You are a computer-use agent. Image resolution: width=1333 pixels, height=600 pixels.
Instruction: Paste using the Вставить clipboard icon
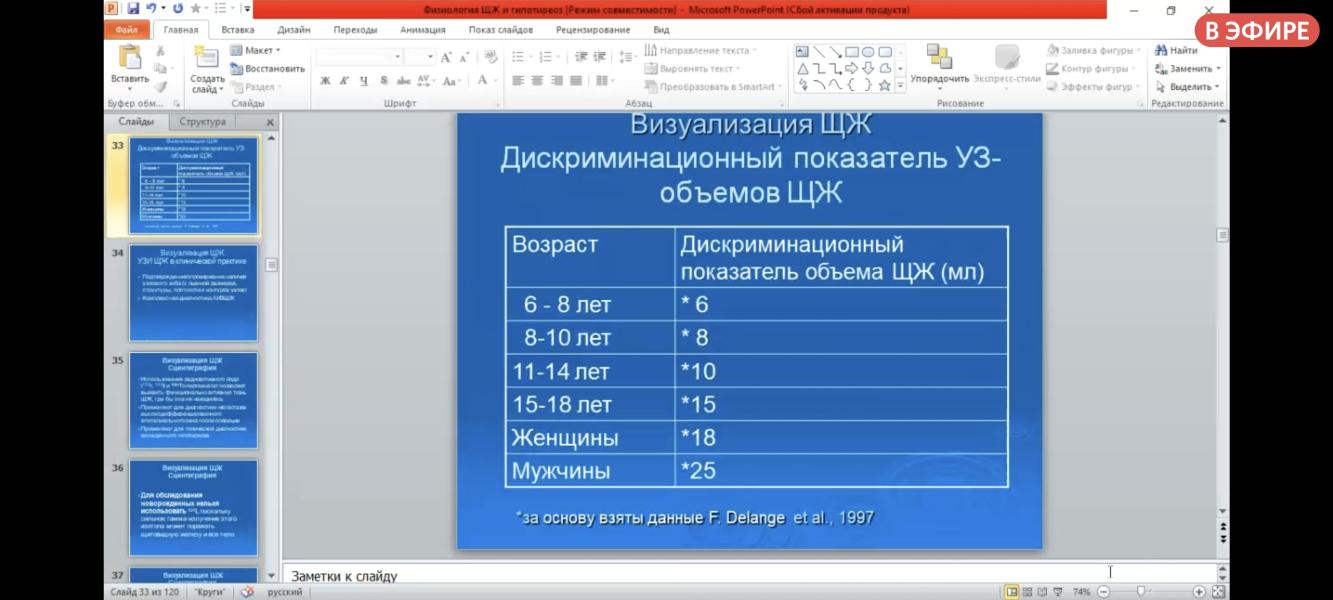pyautogui.click(x=130, y=57)
